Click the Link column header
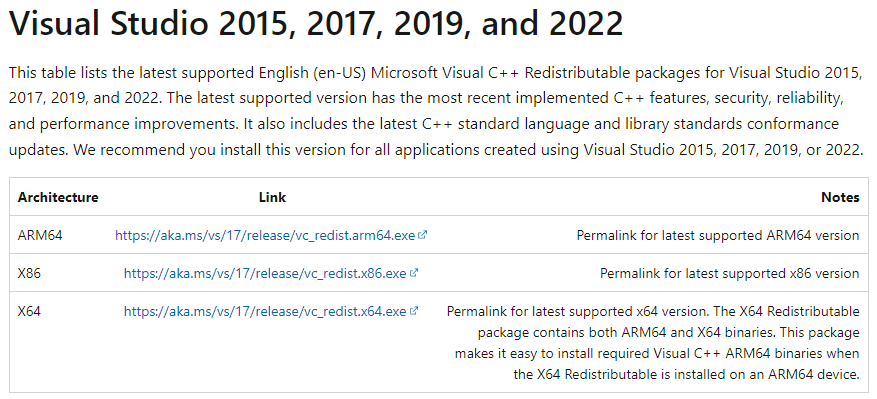877x399 pixels. tap(272, 197)
